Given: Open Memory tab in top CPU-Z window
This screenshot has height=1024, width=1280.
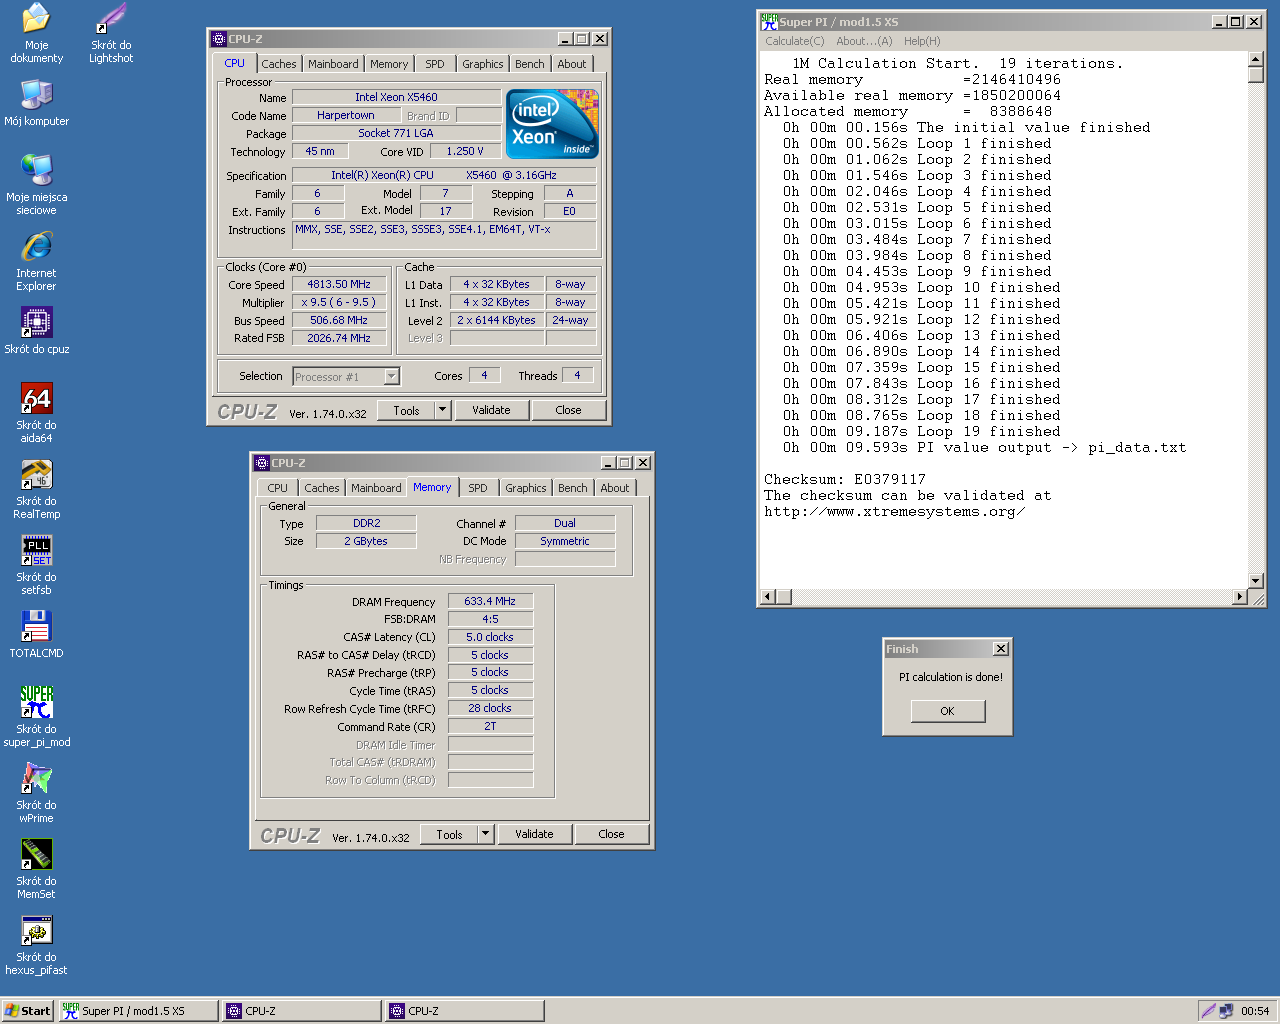Looking at the screenshot, I should [x=389, y=64].
